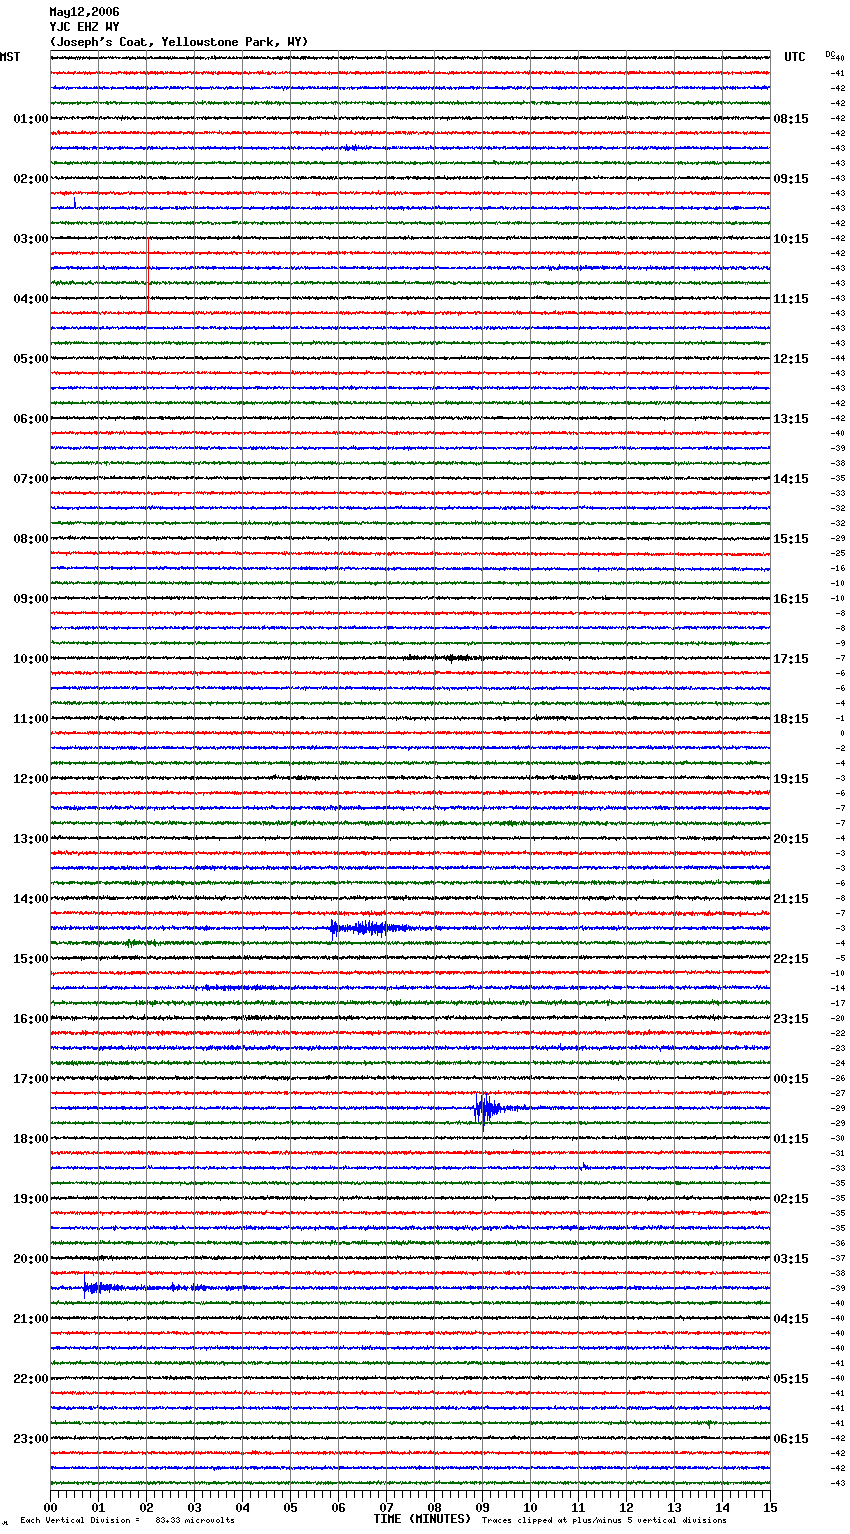Click the 08:00 MST time label

(x=30, y=539)
